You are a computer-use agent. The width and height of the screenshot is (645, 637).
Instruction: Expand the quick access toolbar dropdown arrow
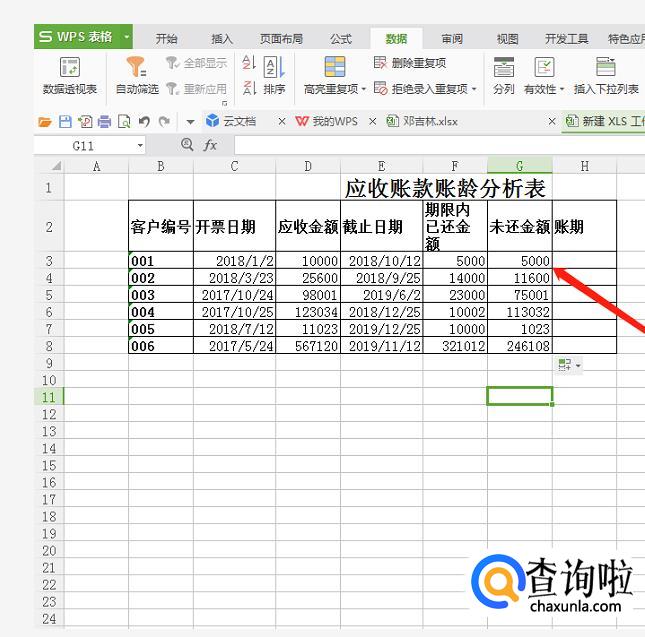click(190, 122)
